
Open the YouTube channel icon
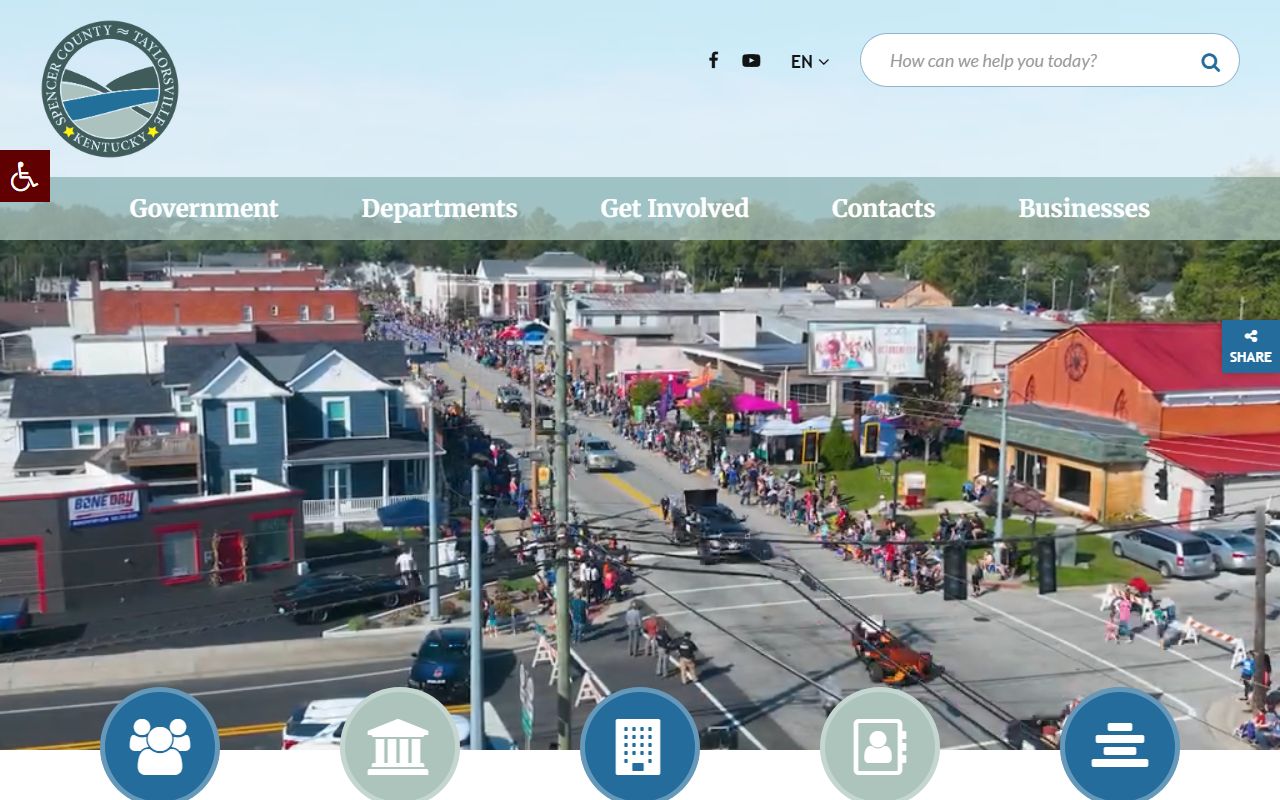[x=751, y=61]
